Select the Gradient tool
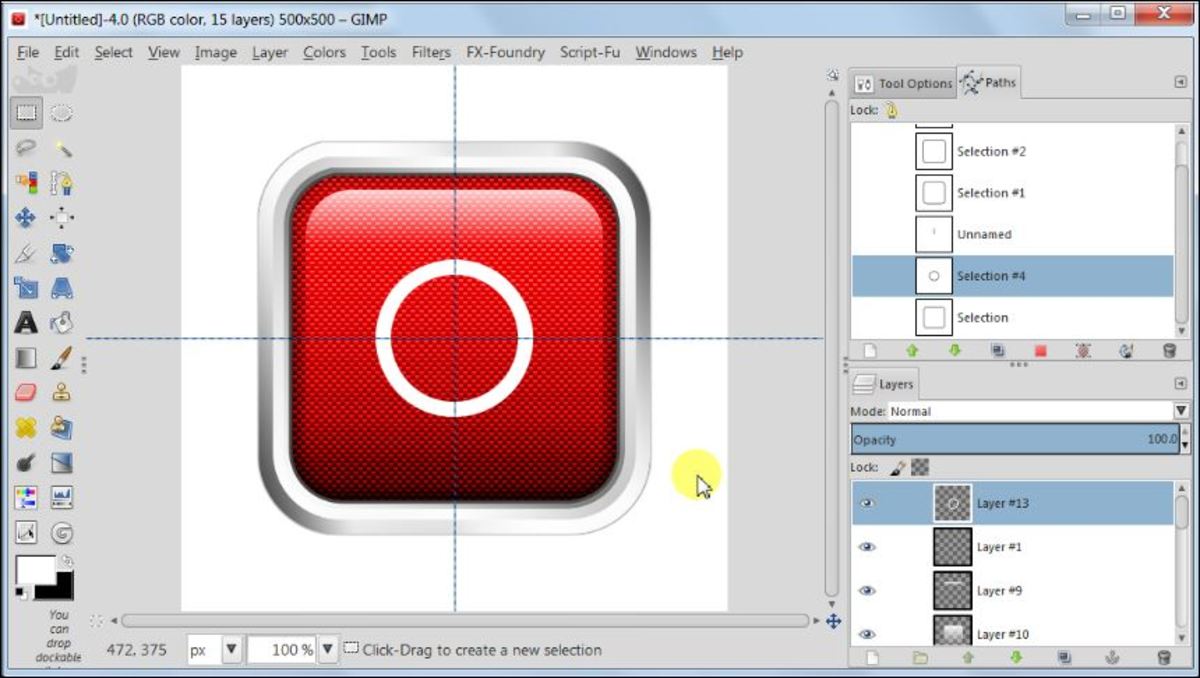 coord(27,357)
